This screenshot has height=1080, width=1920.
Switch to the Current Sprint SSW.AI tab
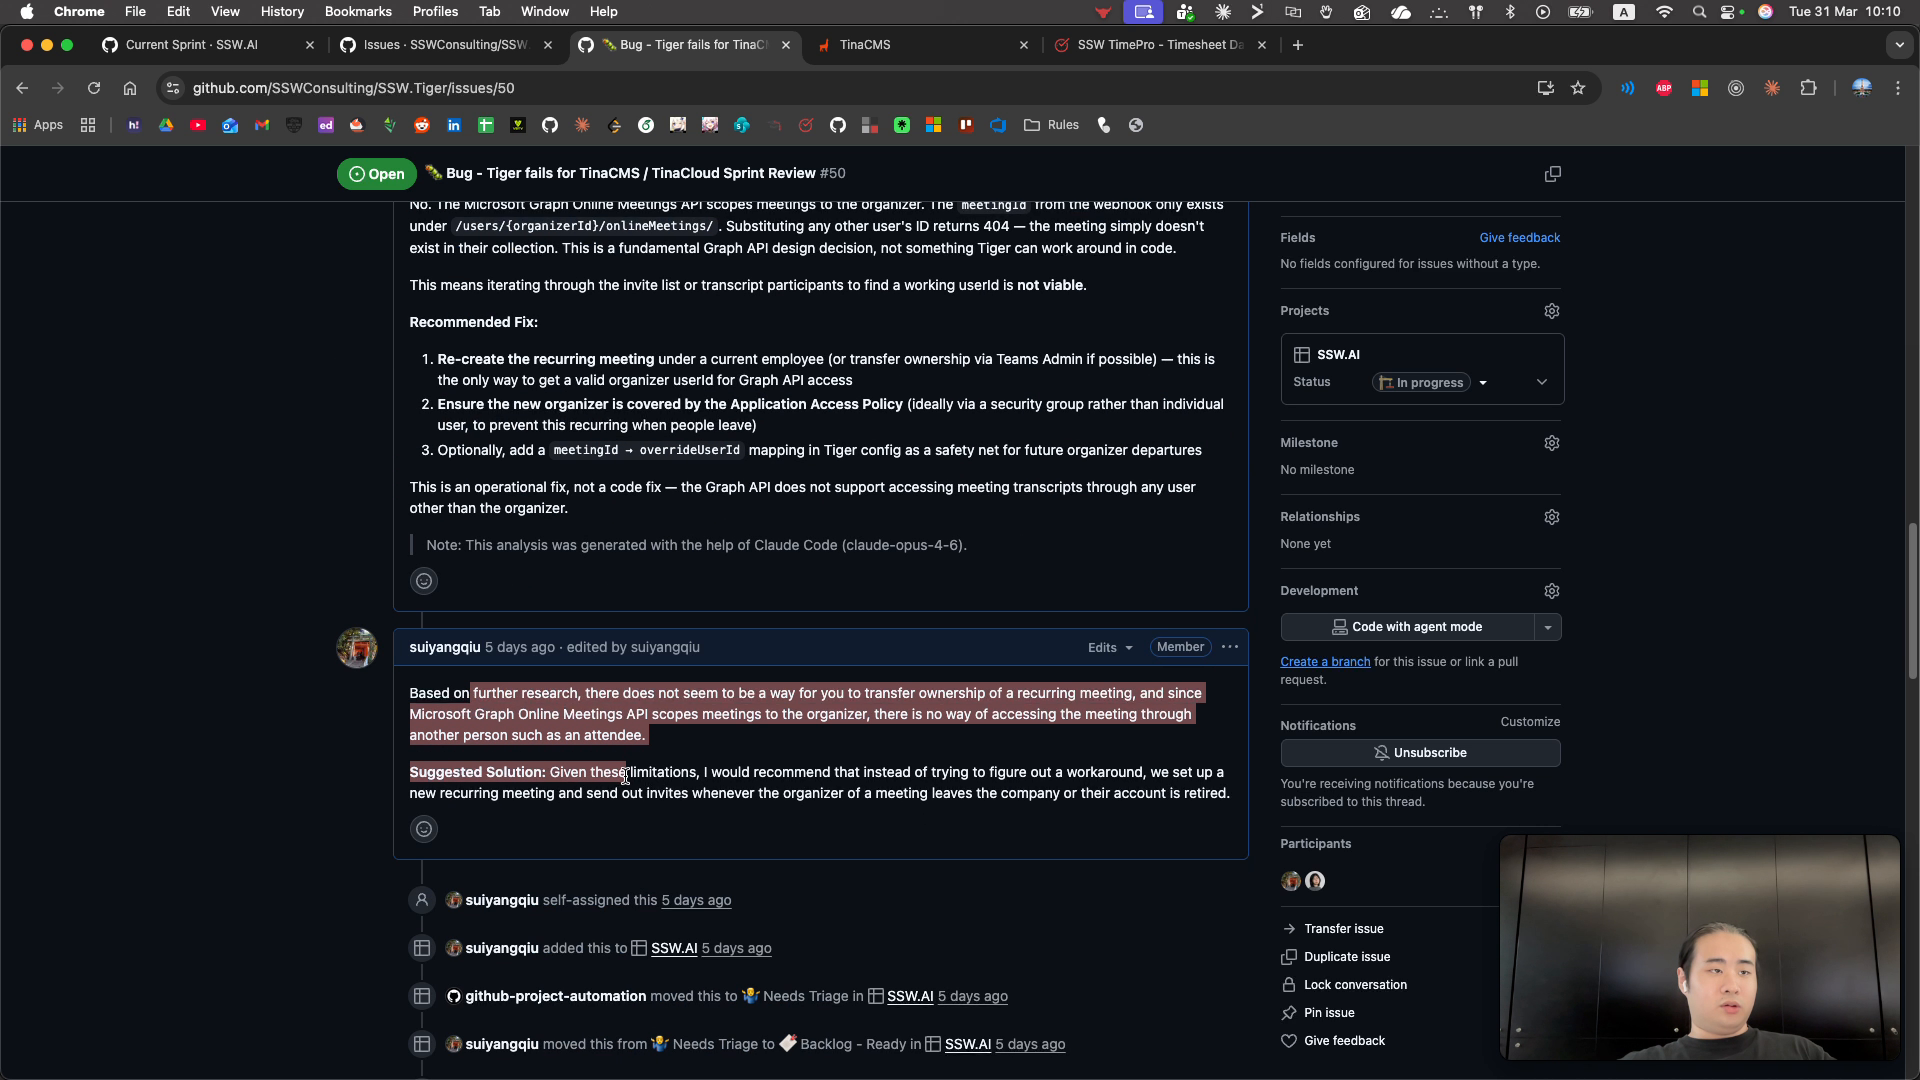click(x=192, y=45)
